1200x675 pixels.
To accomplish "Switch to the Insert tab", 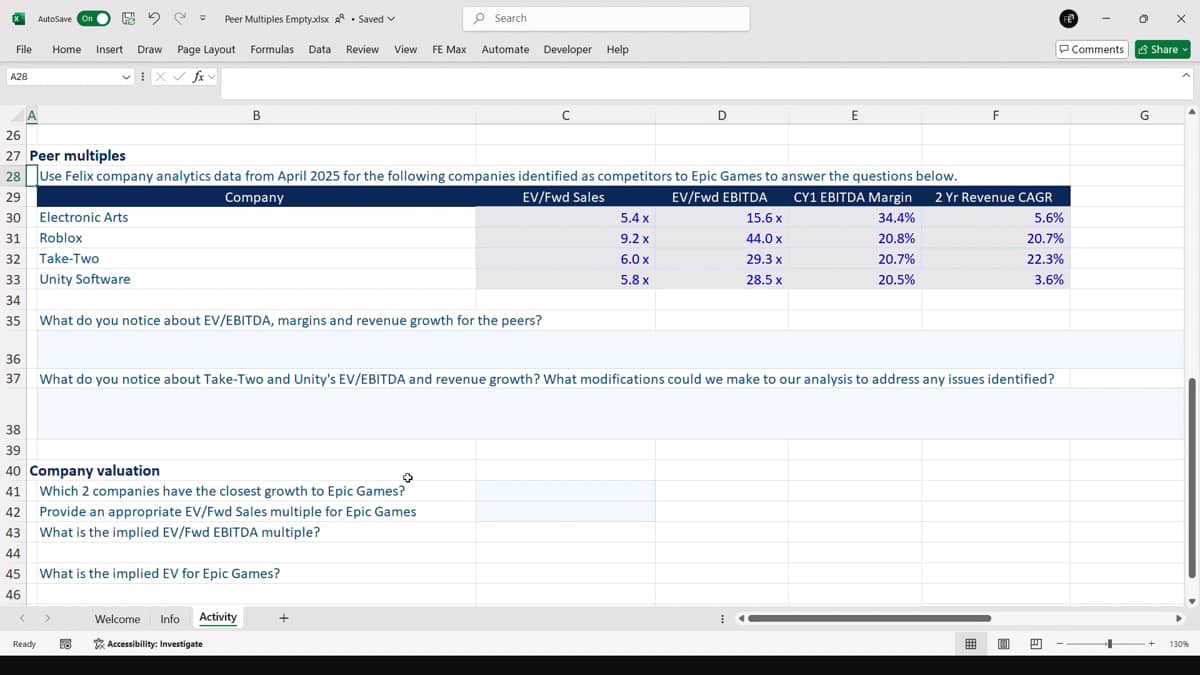I will (x=110, y=49).
